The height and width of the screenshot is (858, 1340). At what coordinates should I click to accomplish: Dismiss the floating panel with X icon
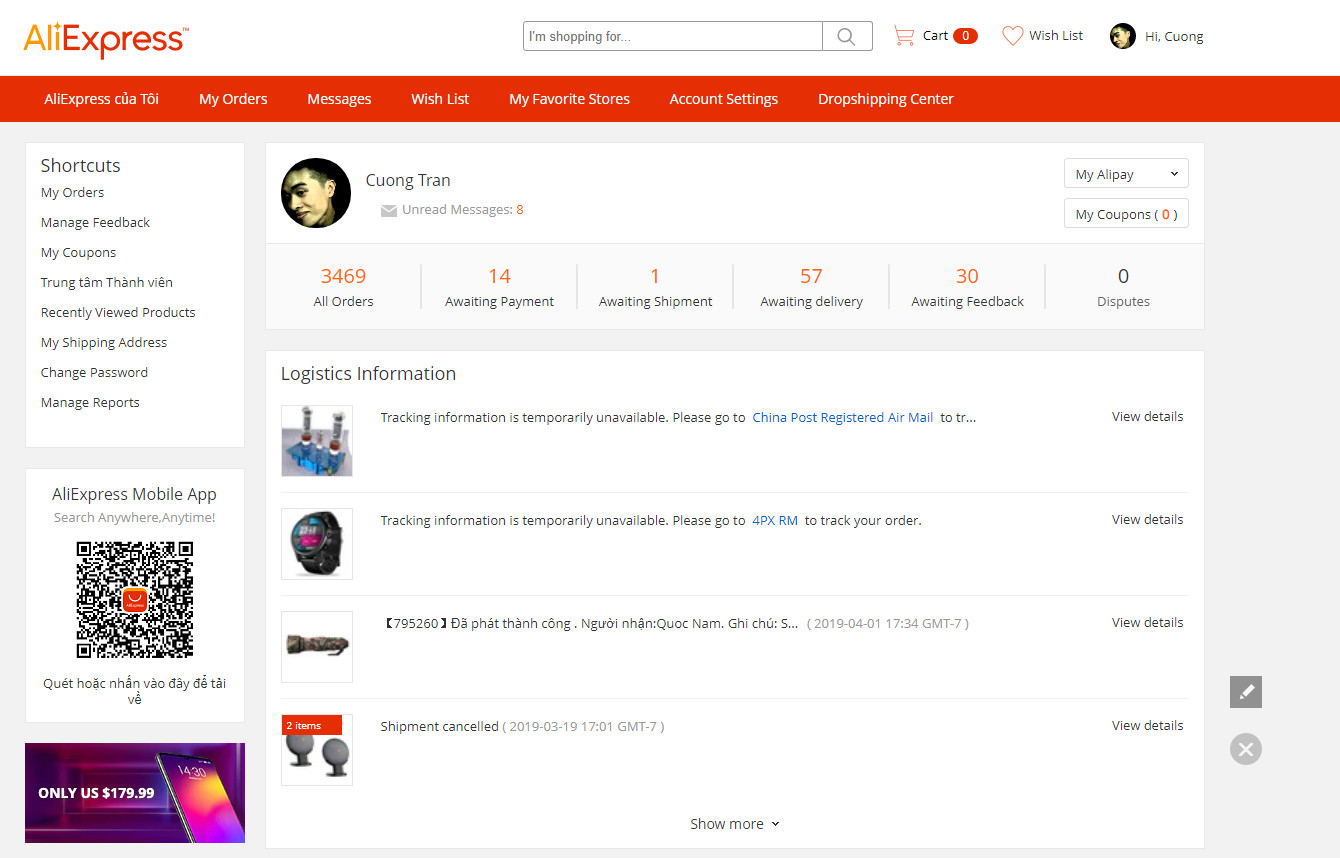[x=1245, y=749]
